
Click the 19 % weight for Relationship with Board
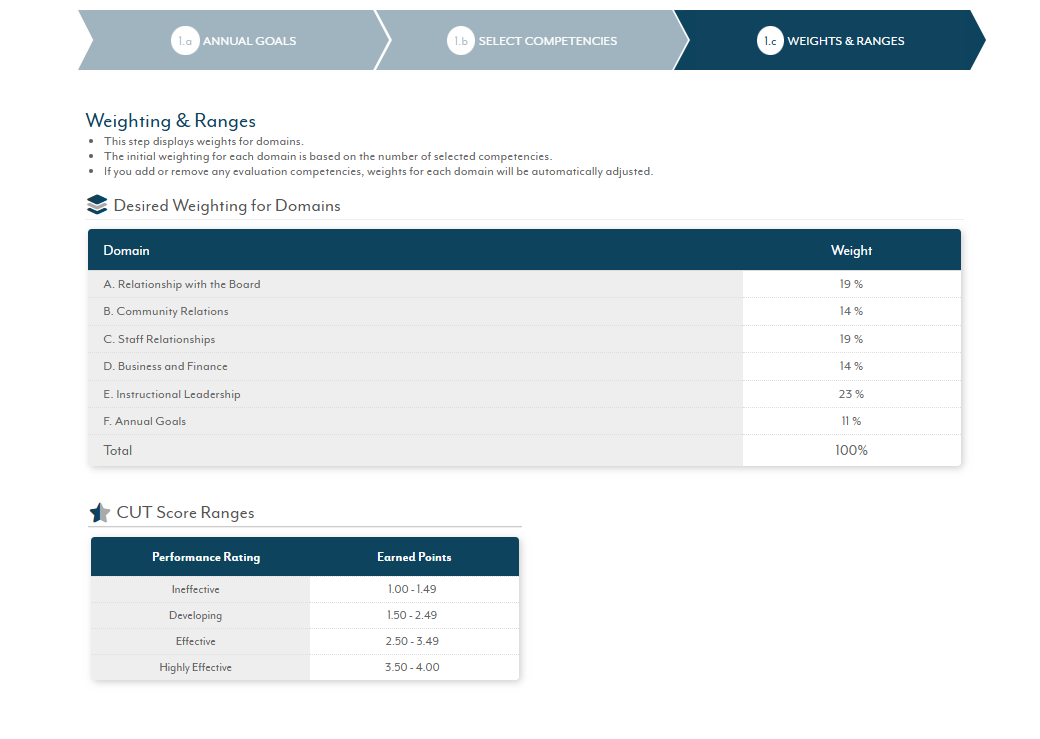pos(851,284)
